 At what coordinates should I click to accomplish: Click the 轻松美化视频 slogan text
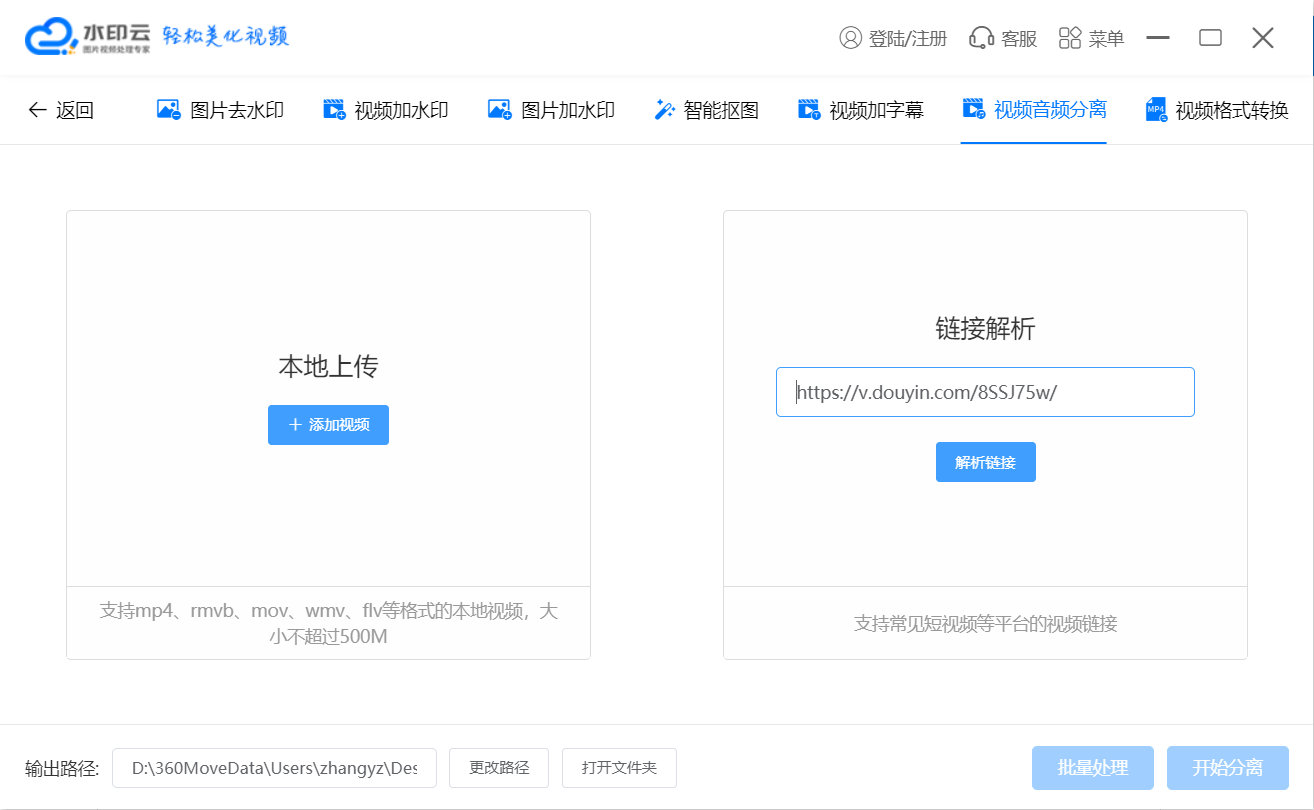(x=226, y=36)
